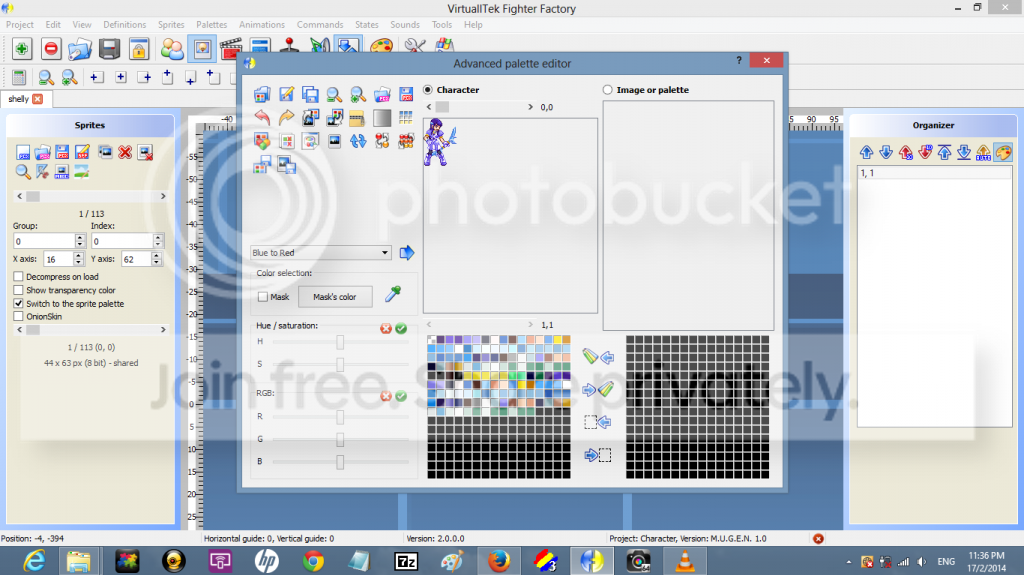Image resolution: width=1024 pixels, height=575 pixels.
Task: Enable the Mask checkbox
Action: click(263, 297)
